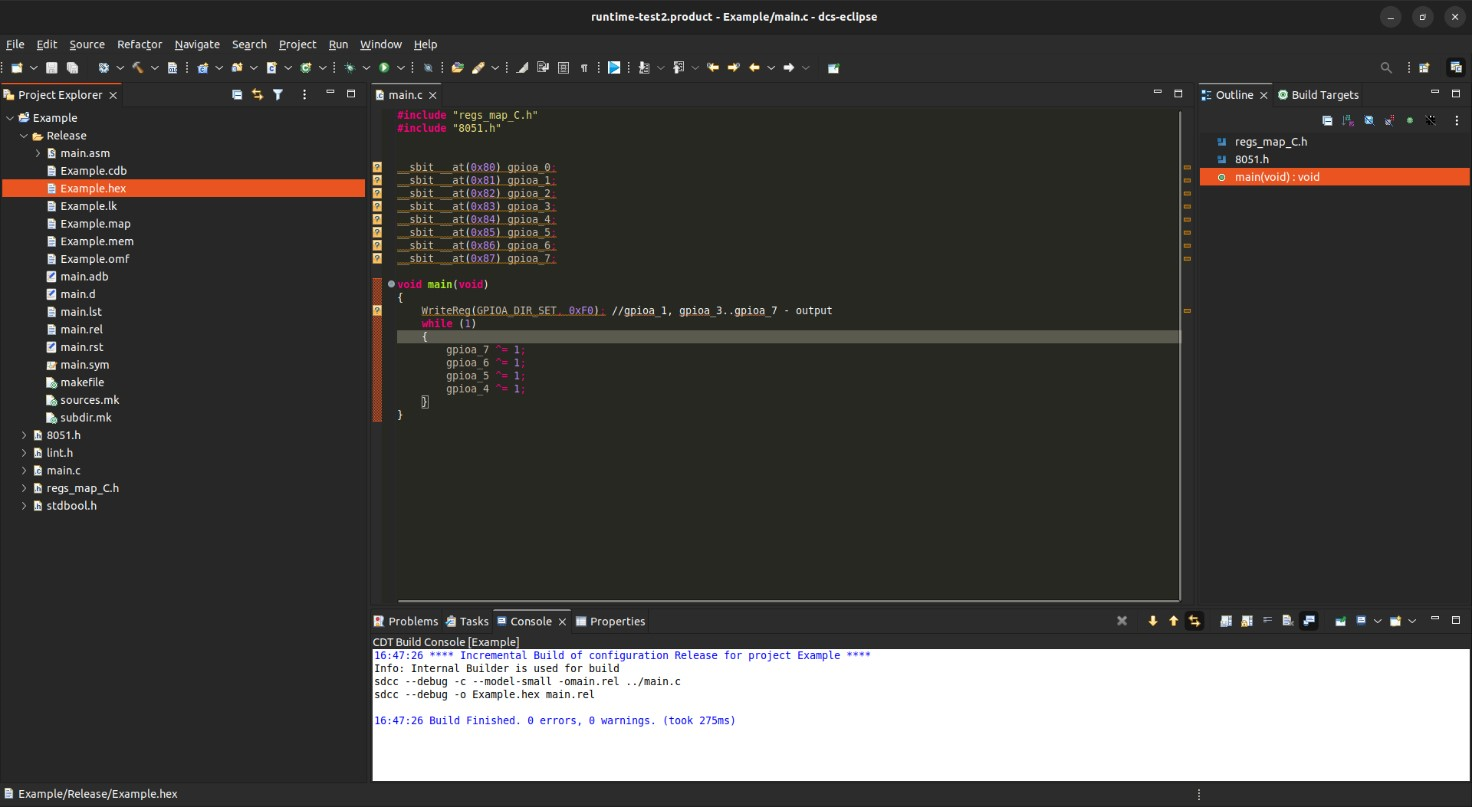The width and height of the screenshot is (1472, 807).
Task: Toggle scroll lock in the Console
Action: click(1246, 621)
